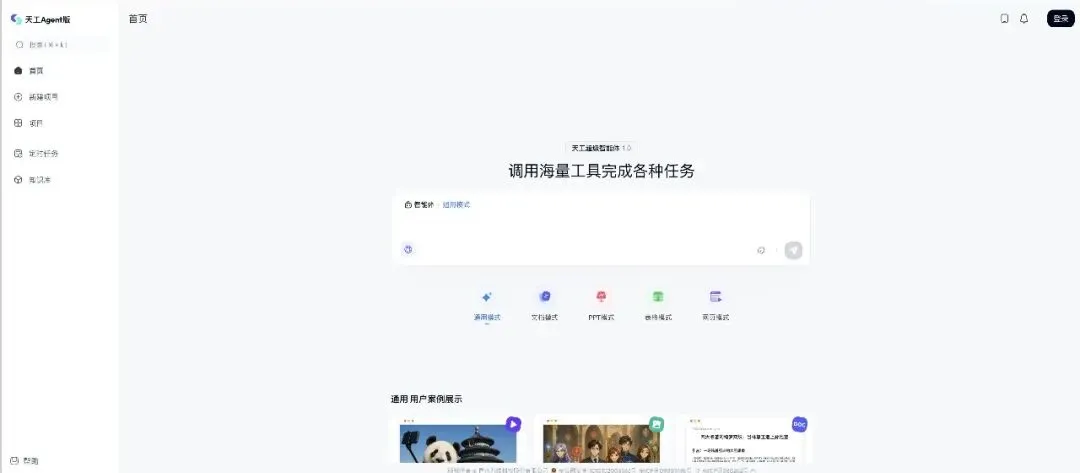This screenshot has width=1080, height=473.
Task: Click the 天工超级智能体 1.0 badge
Action: (601, 148)
